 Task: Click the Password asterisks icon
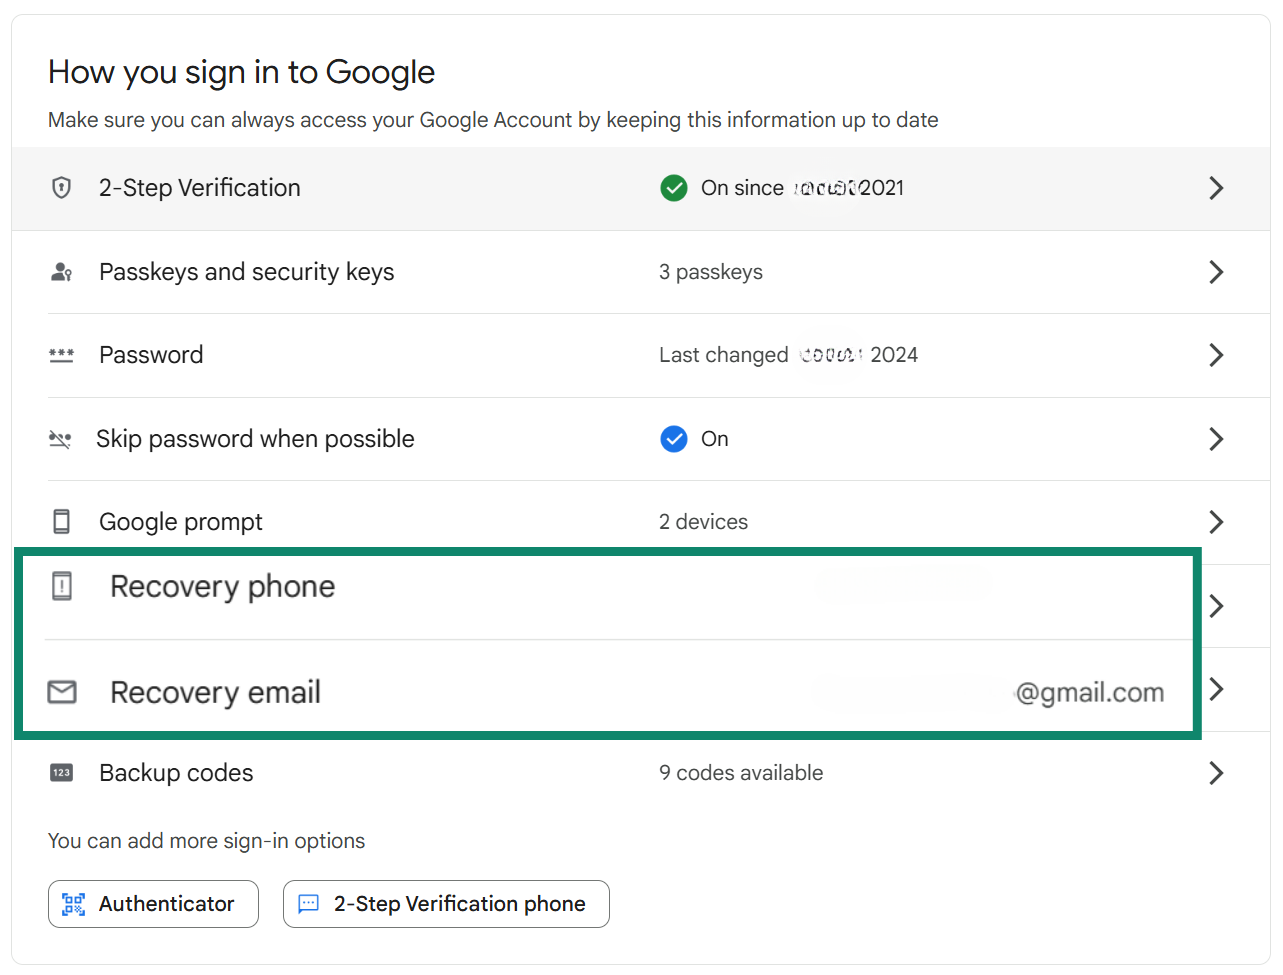coord(61,355)
